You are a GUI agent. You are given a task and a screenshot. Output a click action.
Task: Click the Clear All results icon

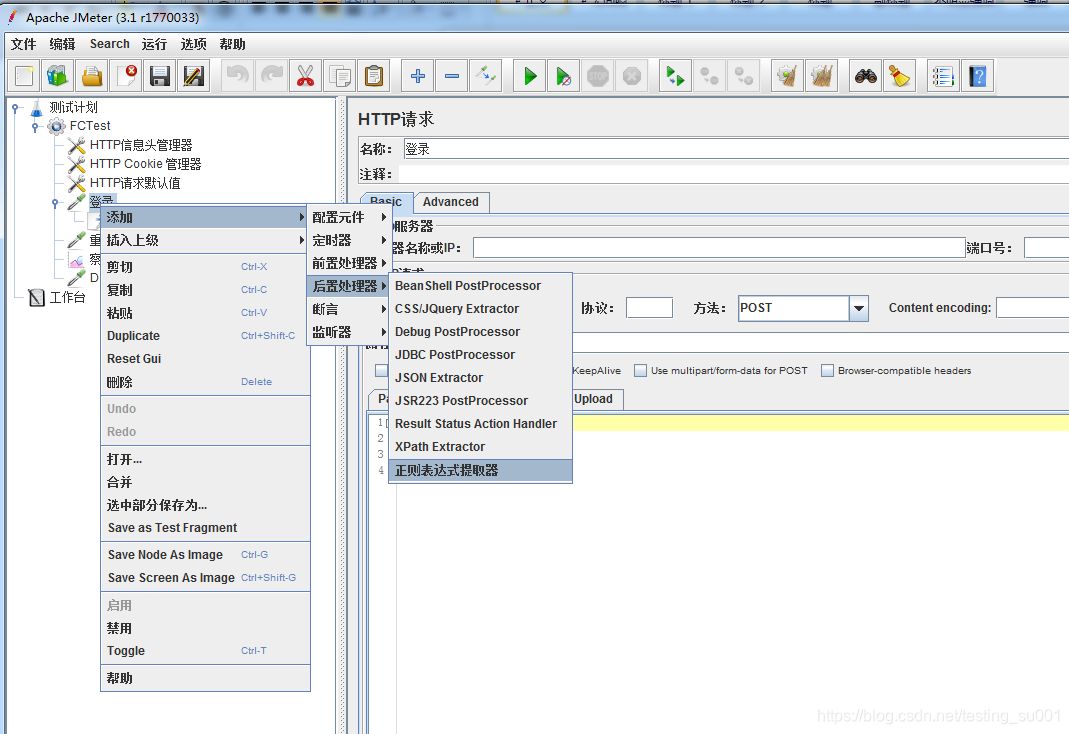click(822, 76)
